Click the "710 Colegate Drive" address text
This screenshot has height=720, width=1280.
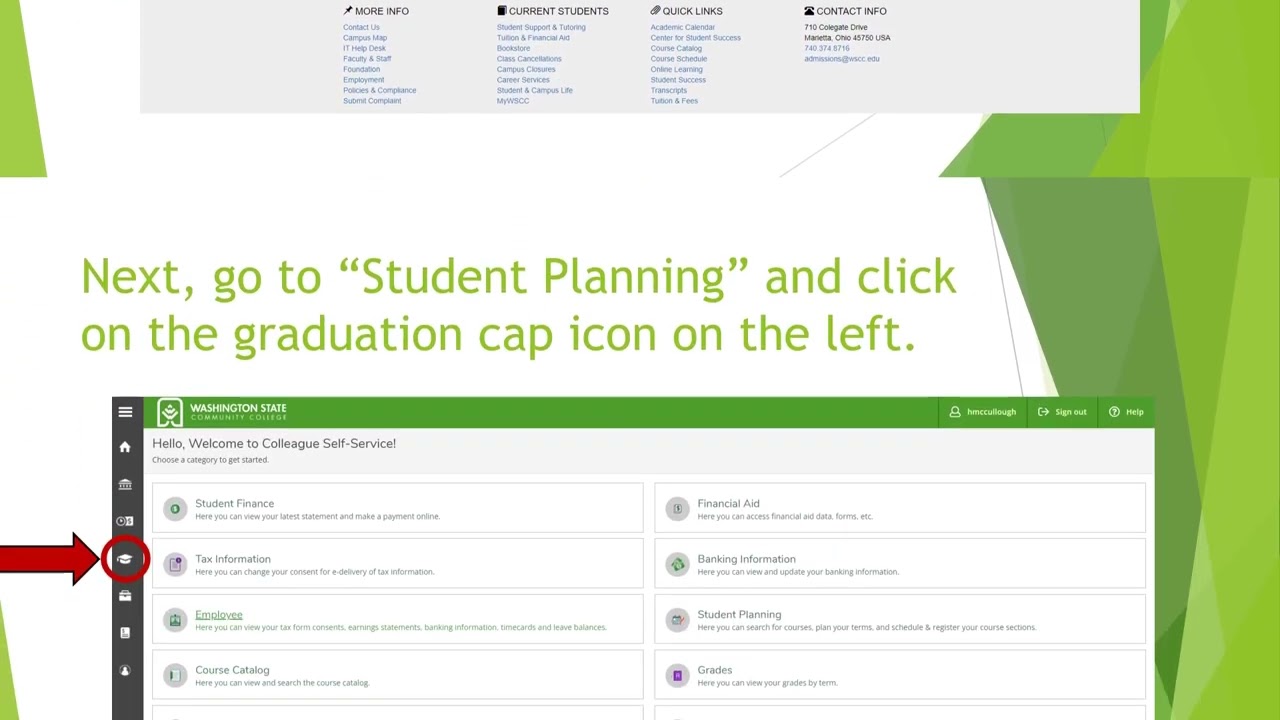click(836, 27)
